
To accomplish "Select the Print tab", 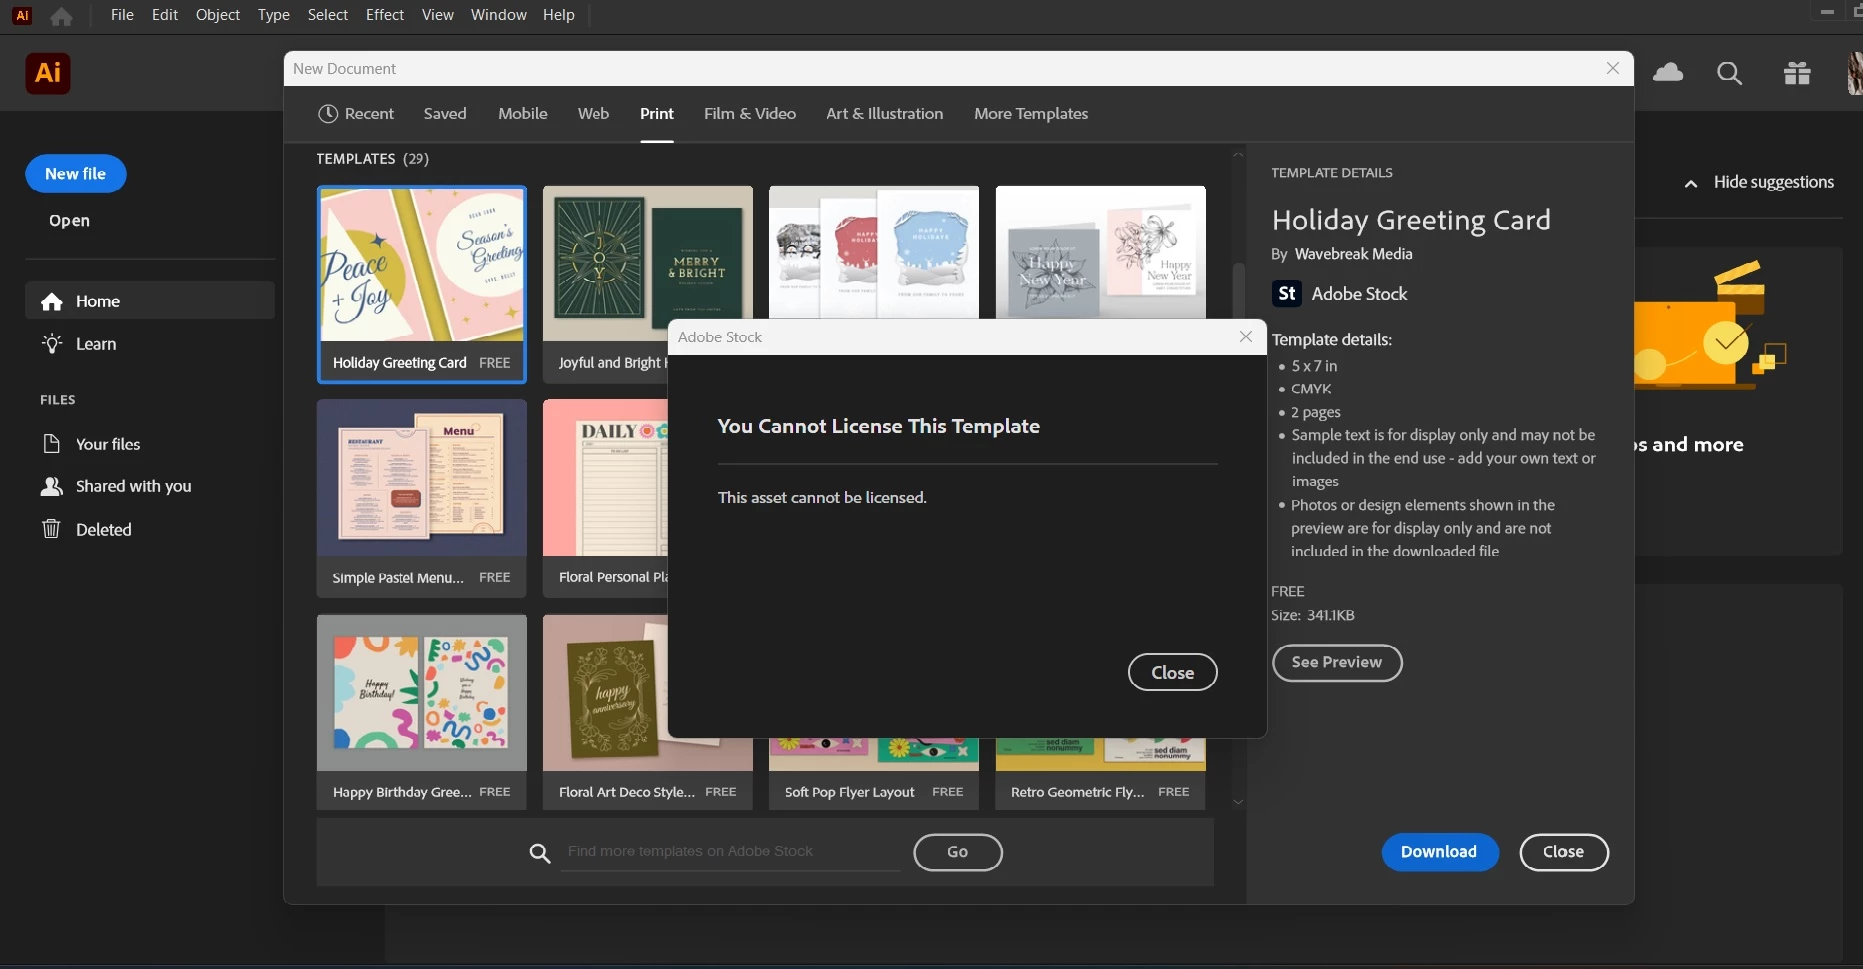I will 657,114.
